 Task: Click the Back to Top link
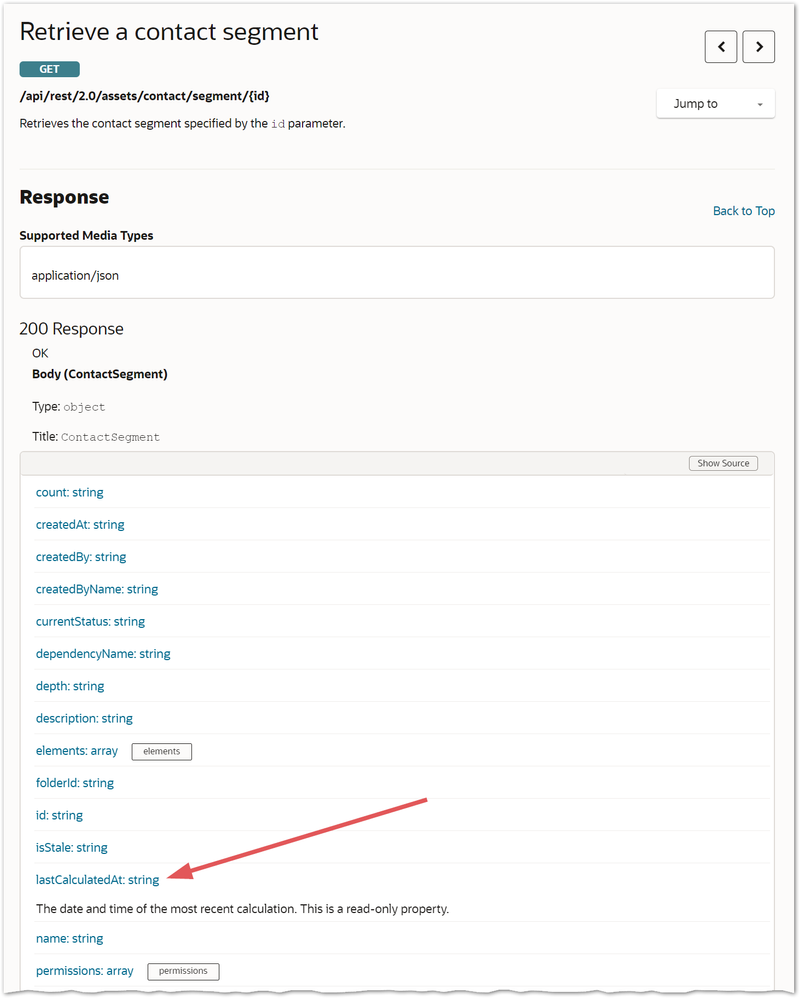(743, 211)
